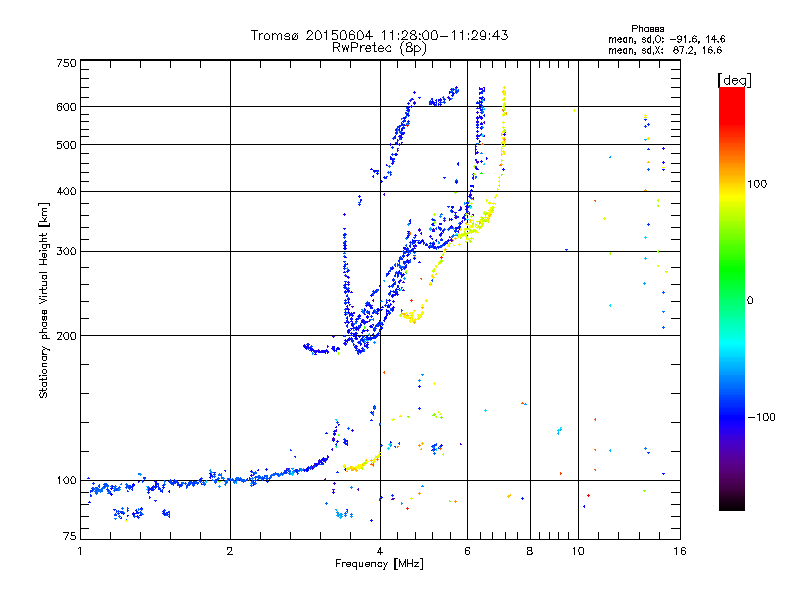800x600 pixels.
Task: Click the colorbar label "0"
Action: coord(750,301)
